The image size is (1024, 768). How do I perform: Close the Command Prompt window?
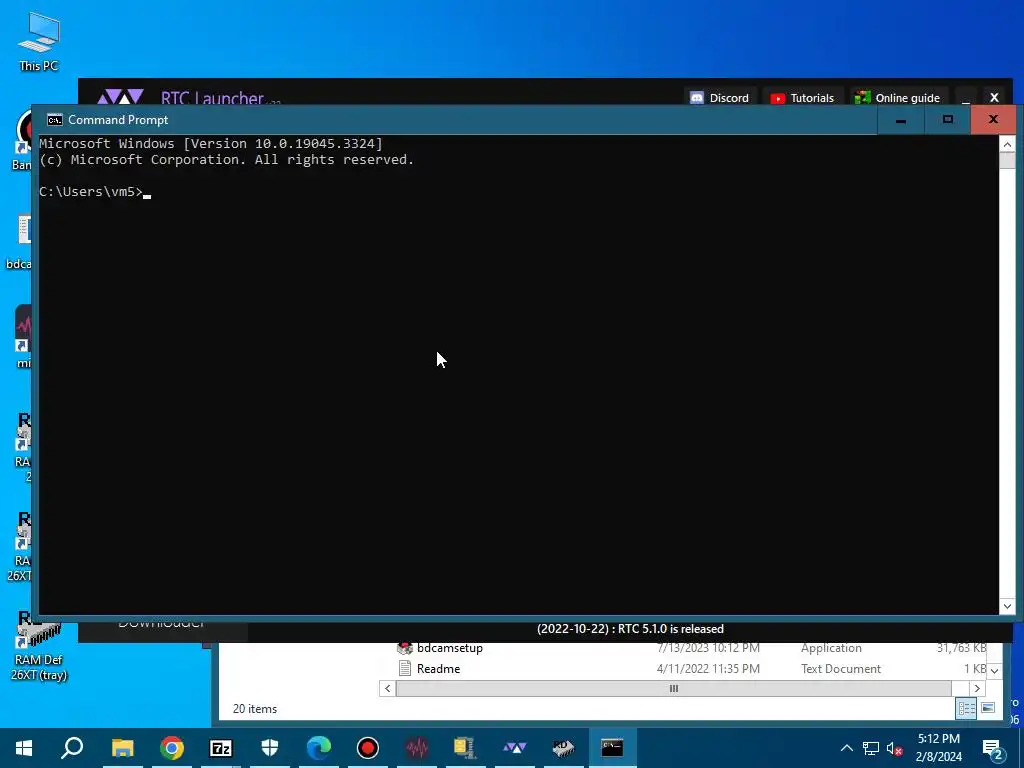click(x=993, y=120)
